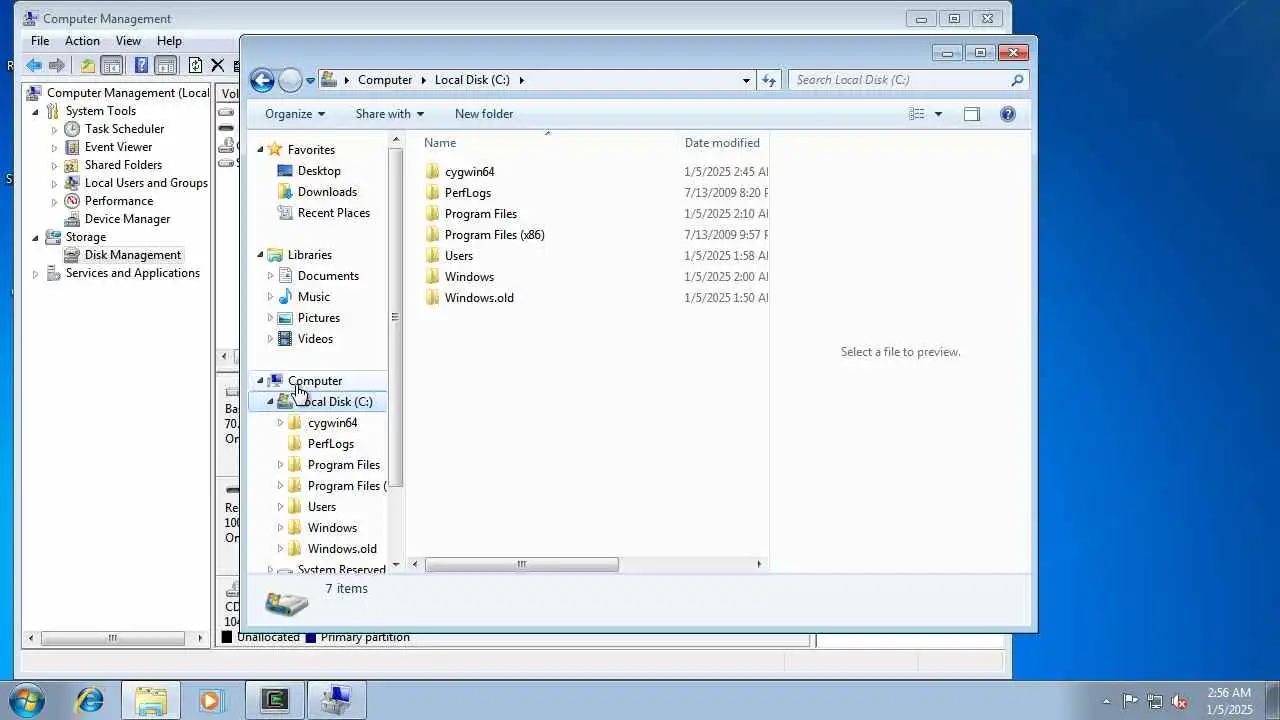The width and height of the screenshot is (1280, 720).
Task: Expand the Documents library node
Action: coord(270,276)
